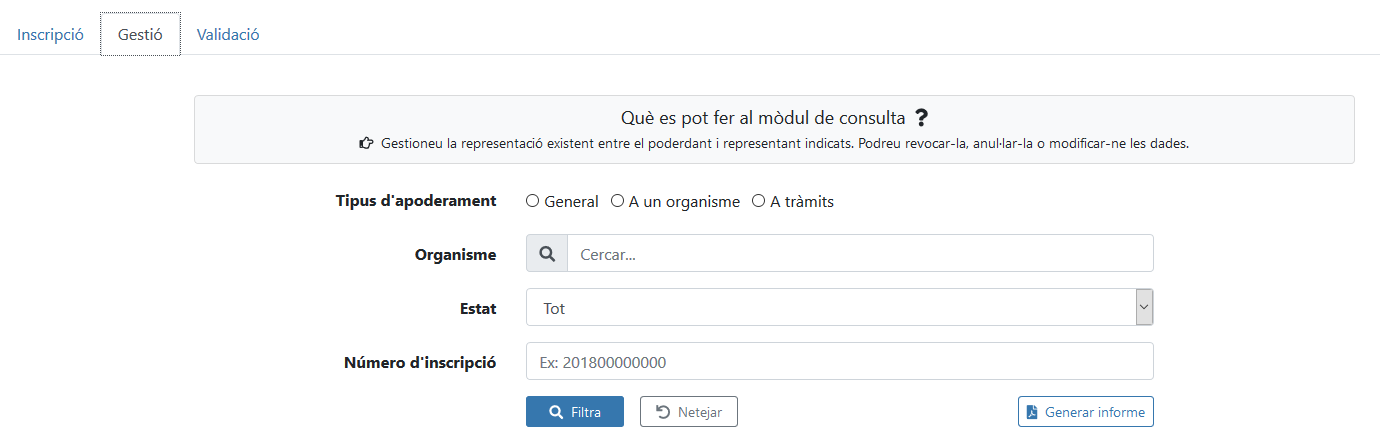Open the Validació tab
1380x442 pixels.
tap(228, 34)
